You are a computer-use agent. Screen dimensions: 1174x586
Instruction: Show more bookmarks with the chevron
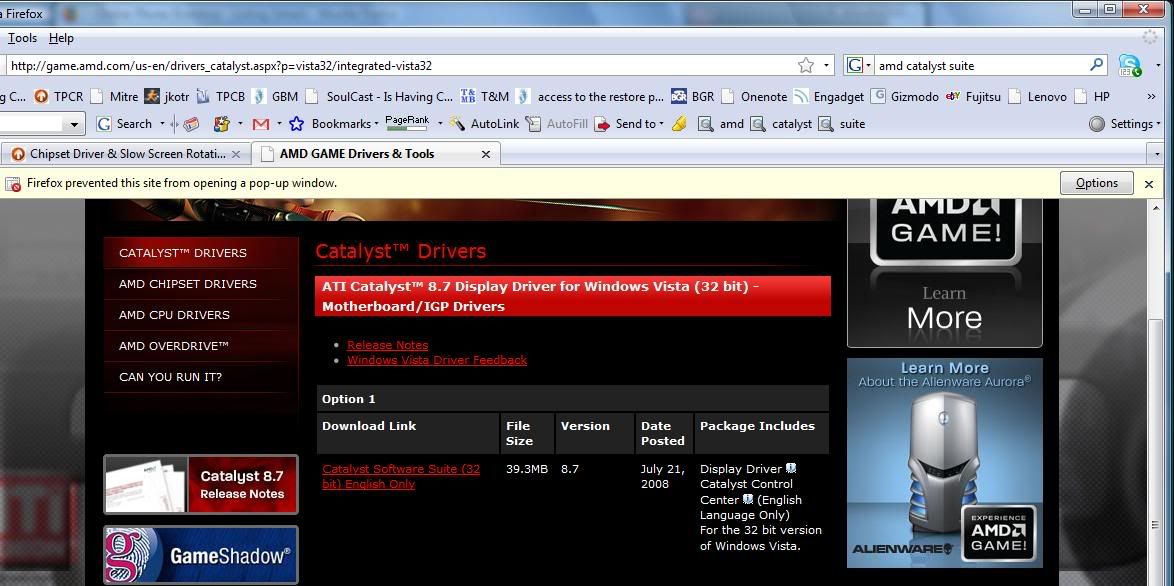(x=1152, y=97)
